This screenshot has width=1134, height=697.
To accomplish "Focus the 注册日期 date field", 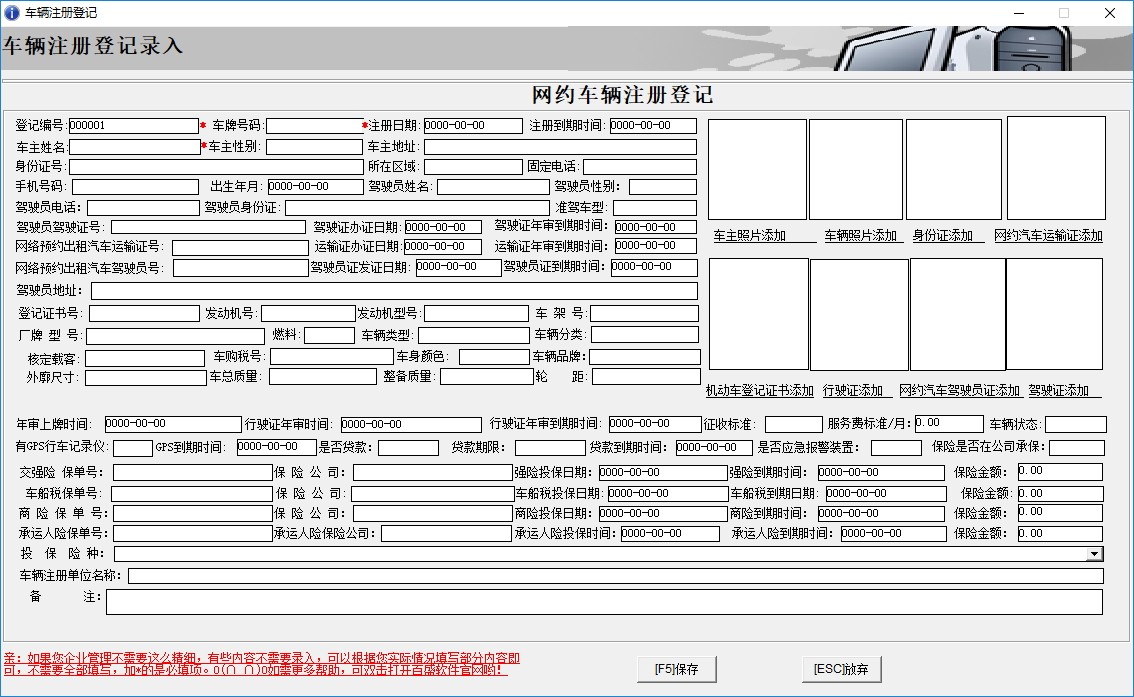I will click(x=473, y=126).
